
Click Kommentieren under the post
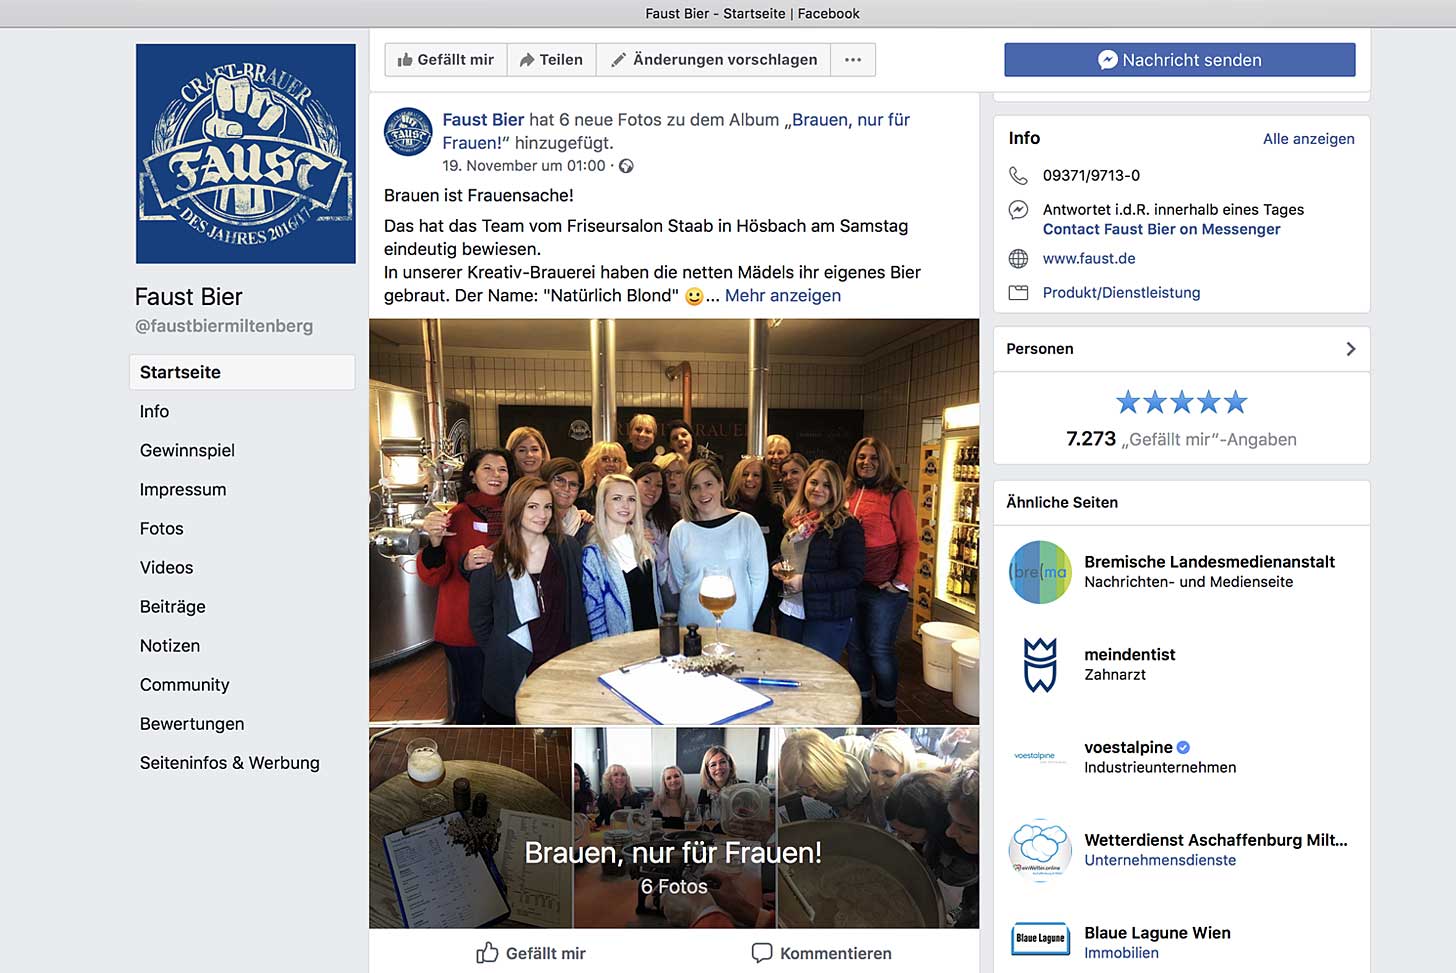(x=821, y=953)
